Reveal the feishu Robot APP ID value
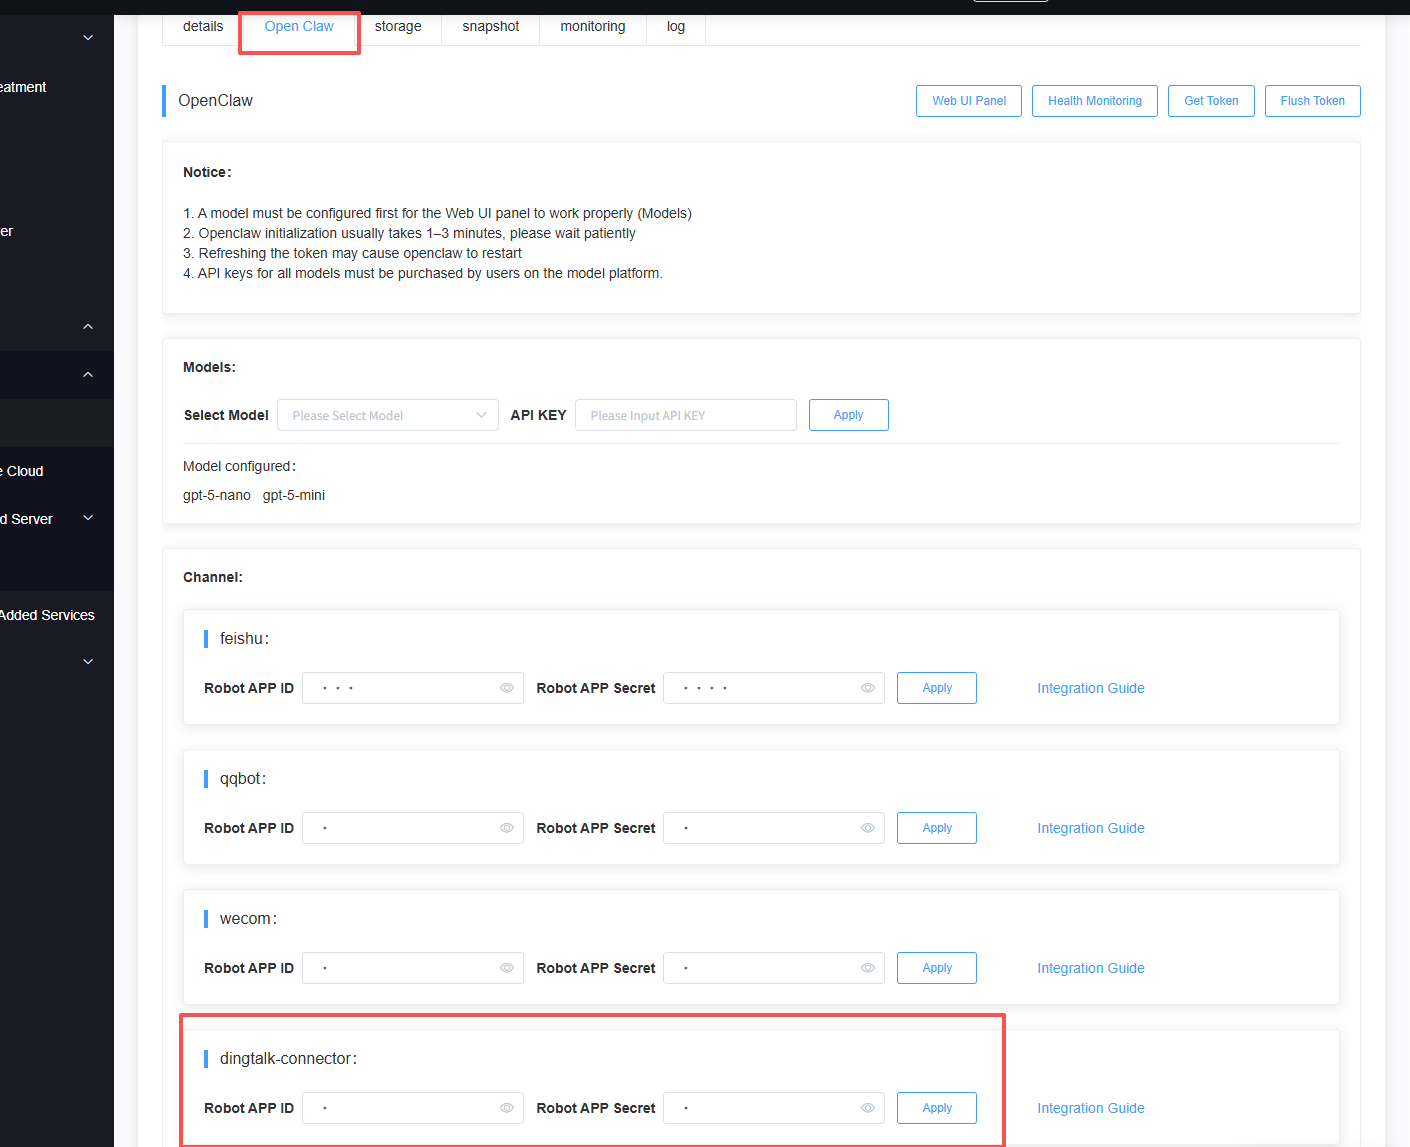 [507, 688]
